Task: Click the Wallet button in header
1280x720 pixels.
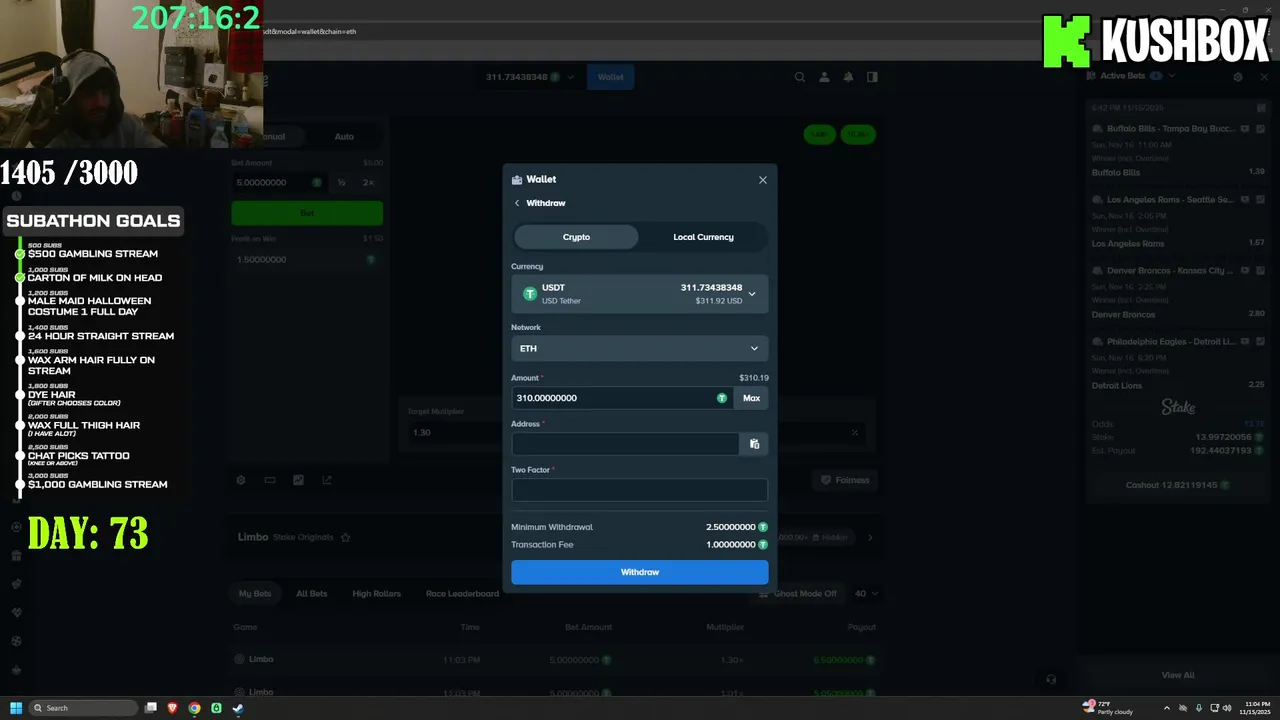Action: [610, 77]
